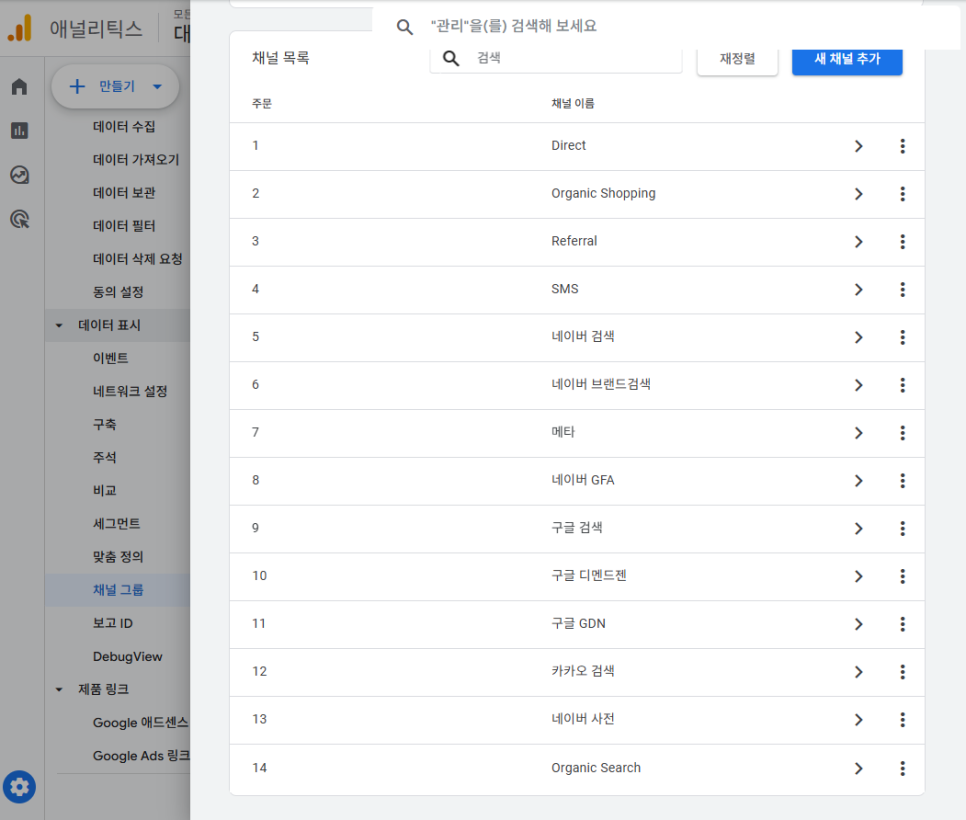Expand the 네이버 검색 row chevron
Image resolution: width=966 pixels, height=820 pixels.
pyautogui.click(x=858, y=337)
